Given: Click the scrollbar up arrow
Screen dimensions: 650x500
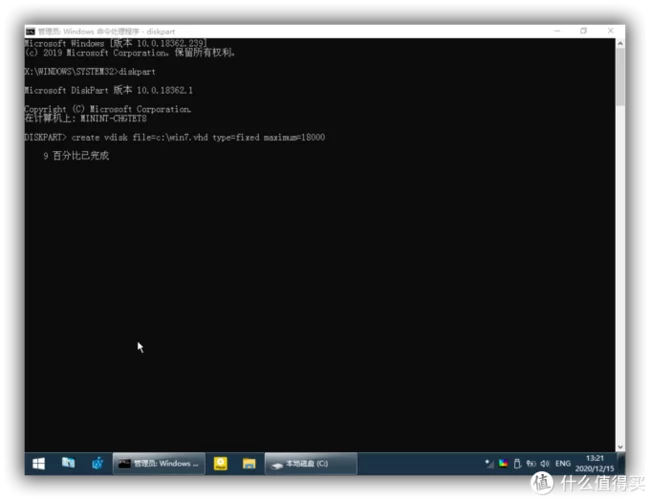Looking at the screenshot, I should 620,42.
